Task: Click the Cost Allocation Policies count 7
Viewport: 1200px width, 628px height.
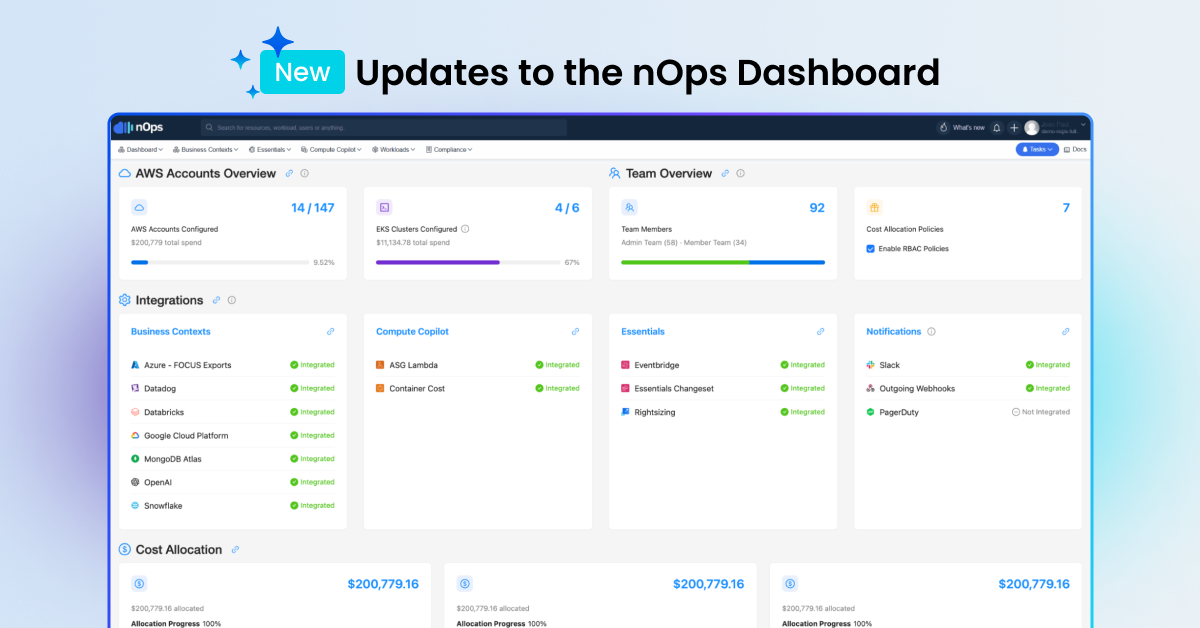Action: point(1066,208)
